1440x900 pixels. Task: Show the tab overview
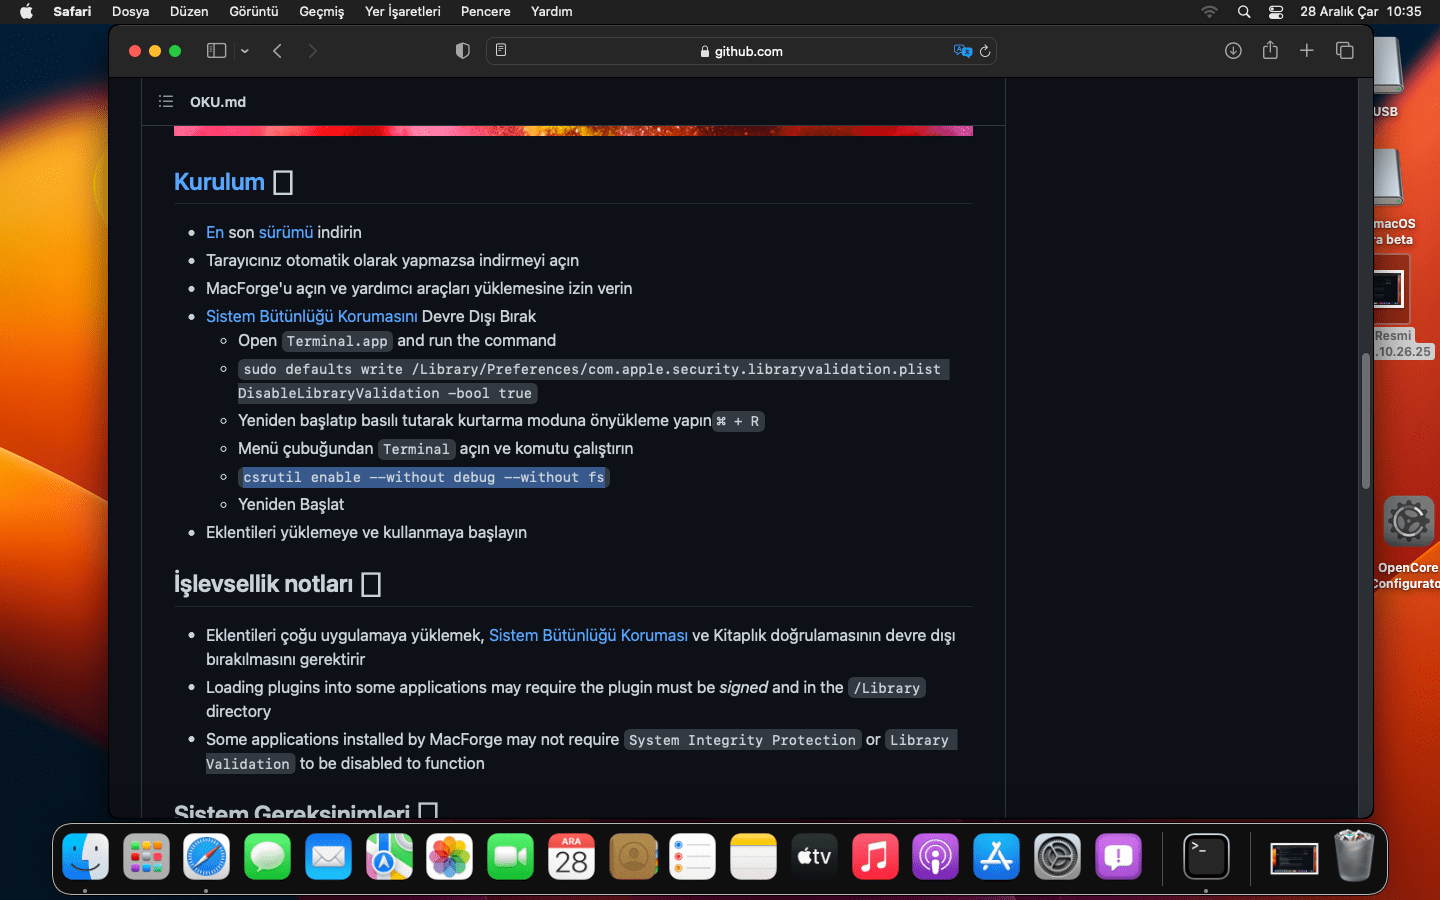(1344, 51)
